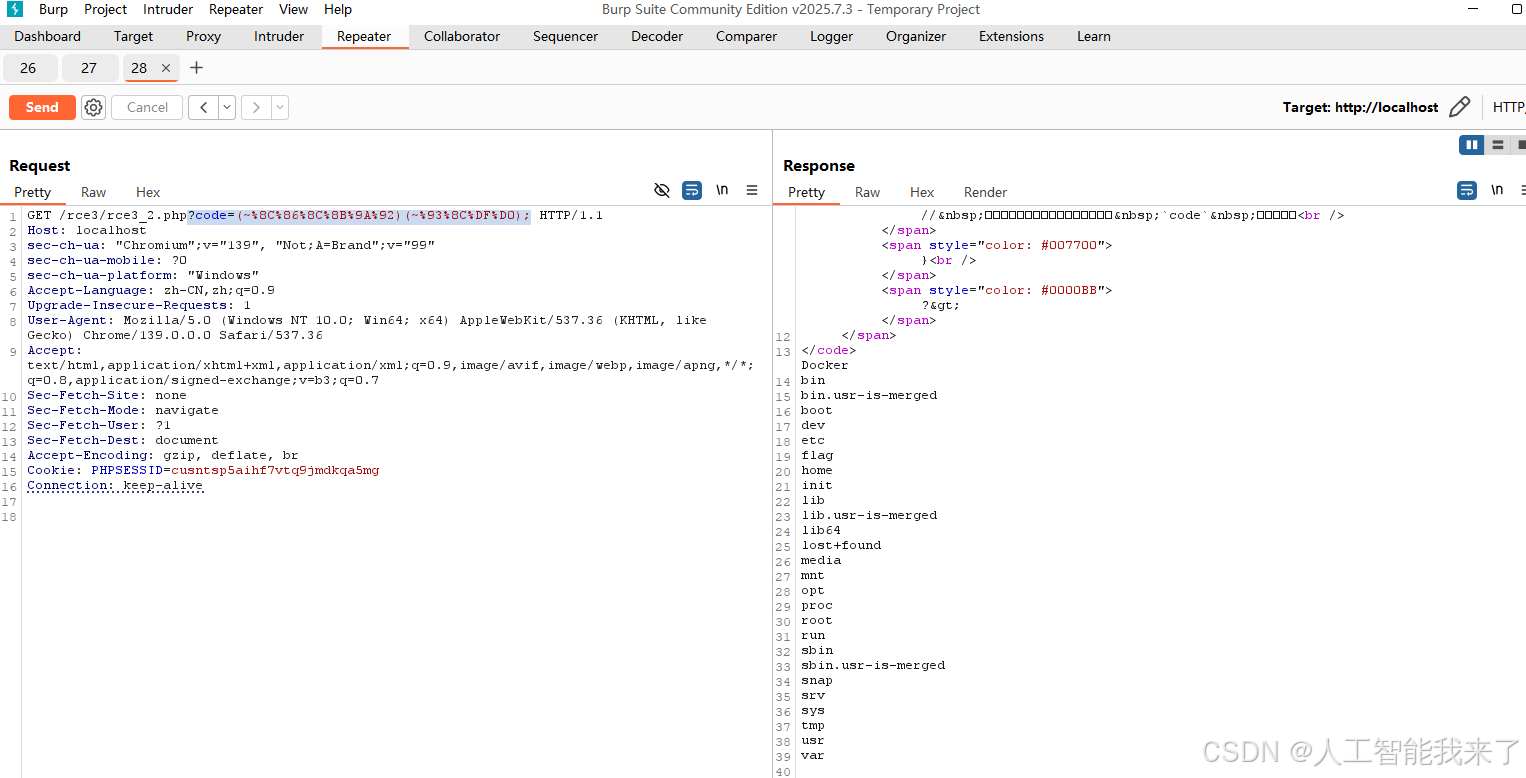The width and height of the screenshot is (1526, 778).
Task: Switch to the Decoder tab
Action: (657, 36)
